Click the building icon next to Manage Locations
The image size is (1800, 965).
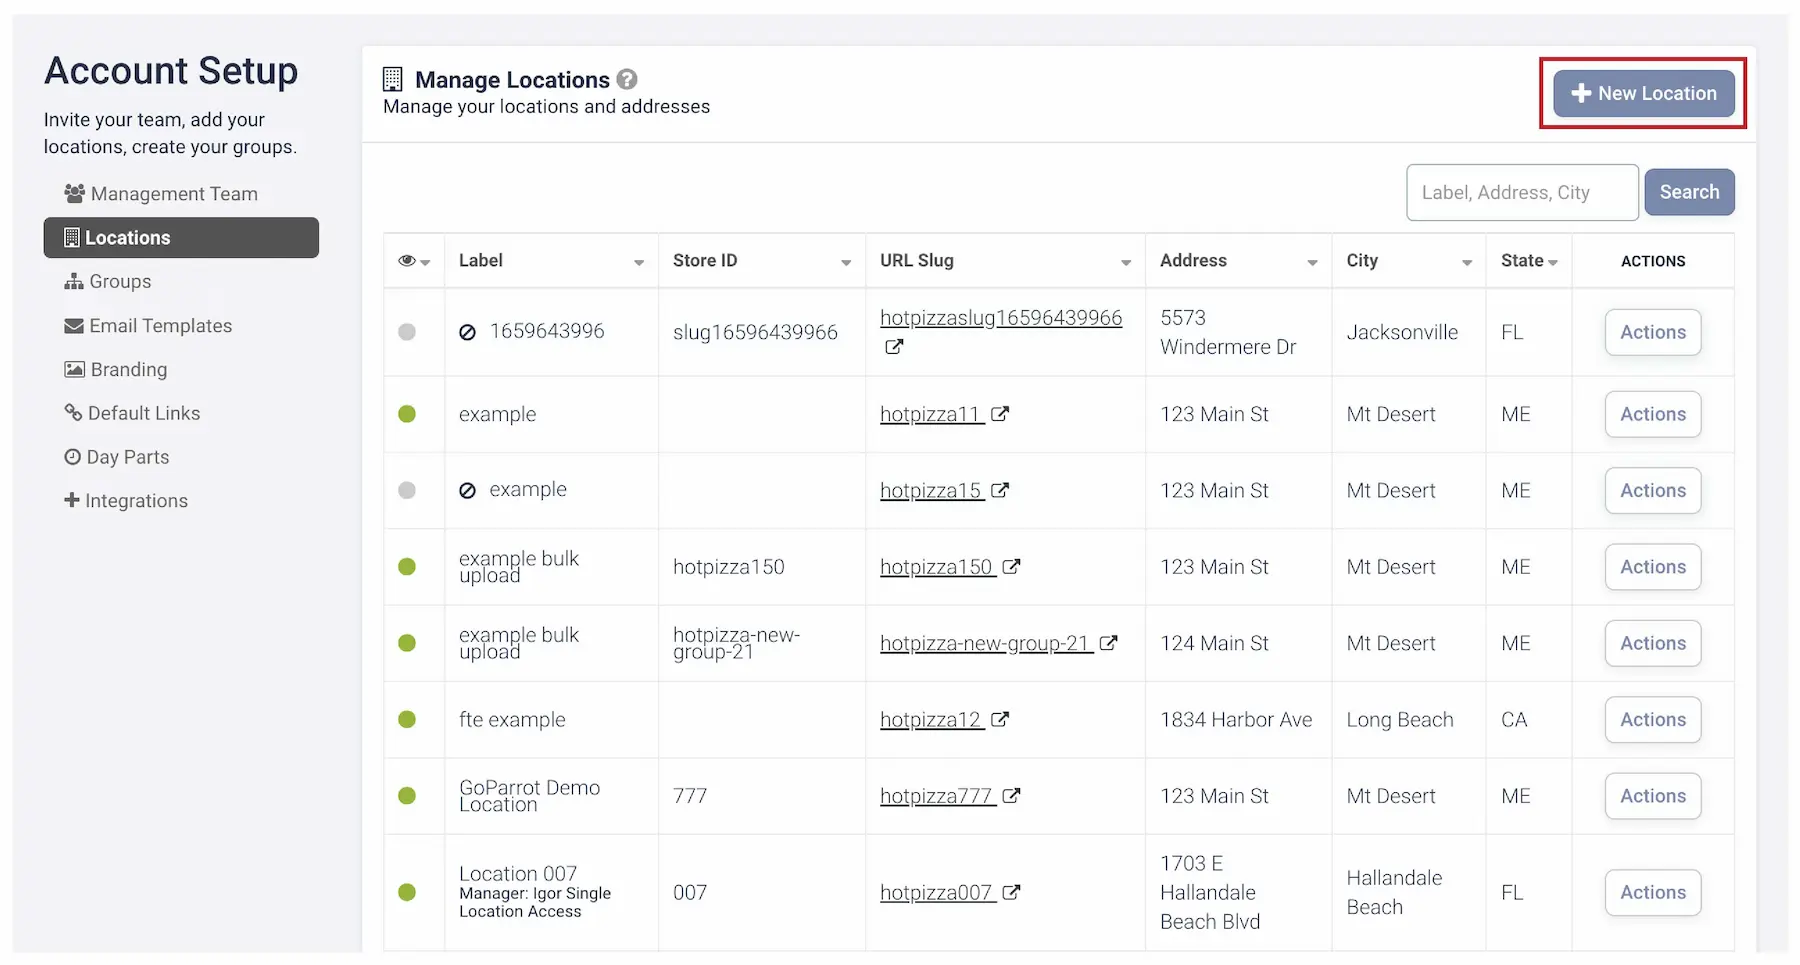[x=393, y=79]
